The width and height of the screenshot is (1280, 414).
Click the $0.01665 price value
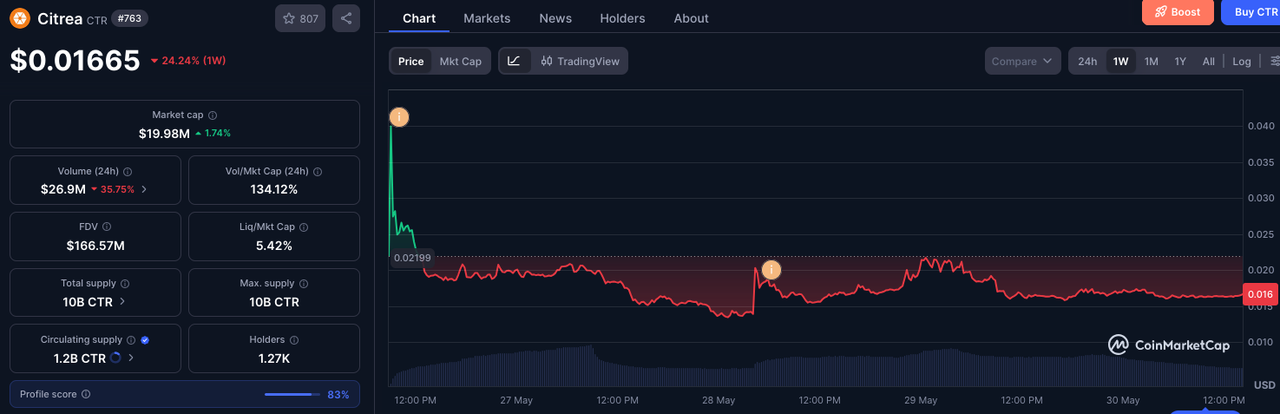[75, 61]
